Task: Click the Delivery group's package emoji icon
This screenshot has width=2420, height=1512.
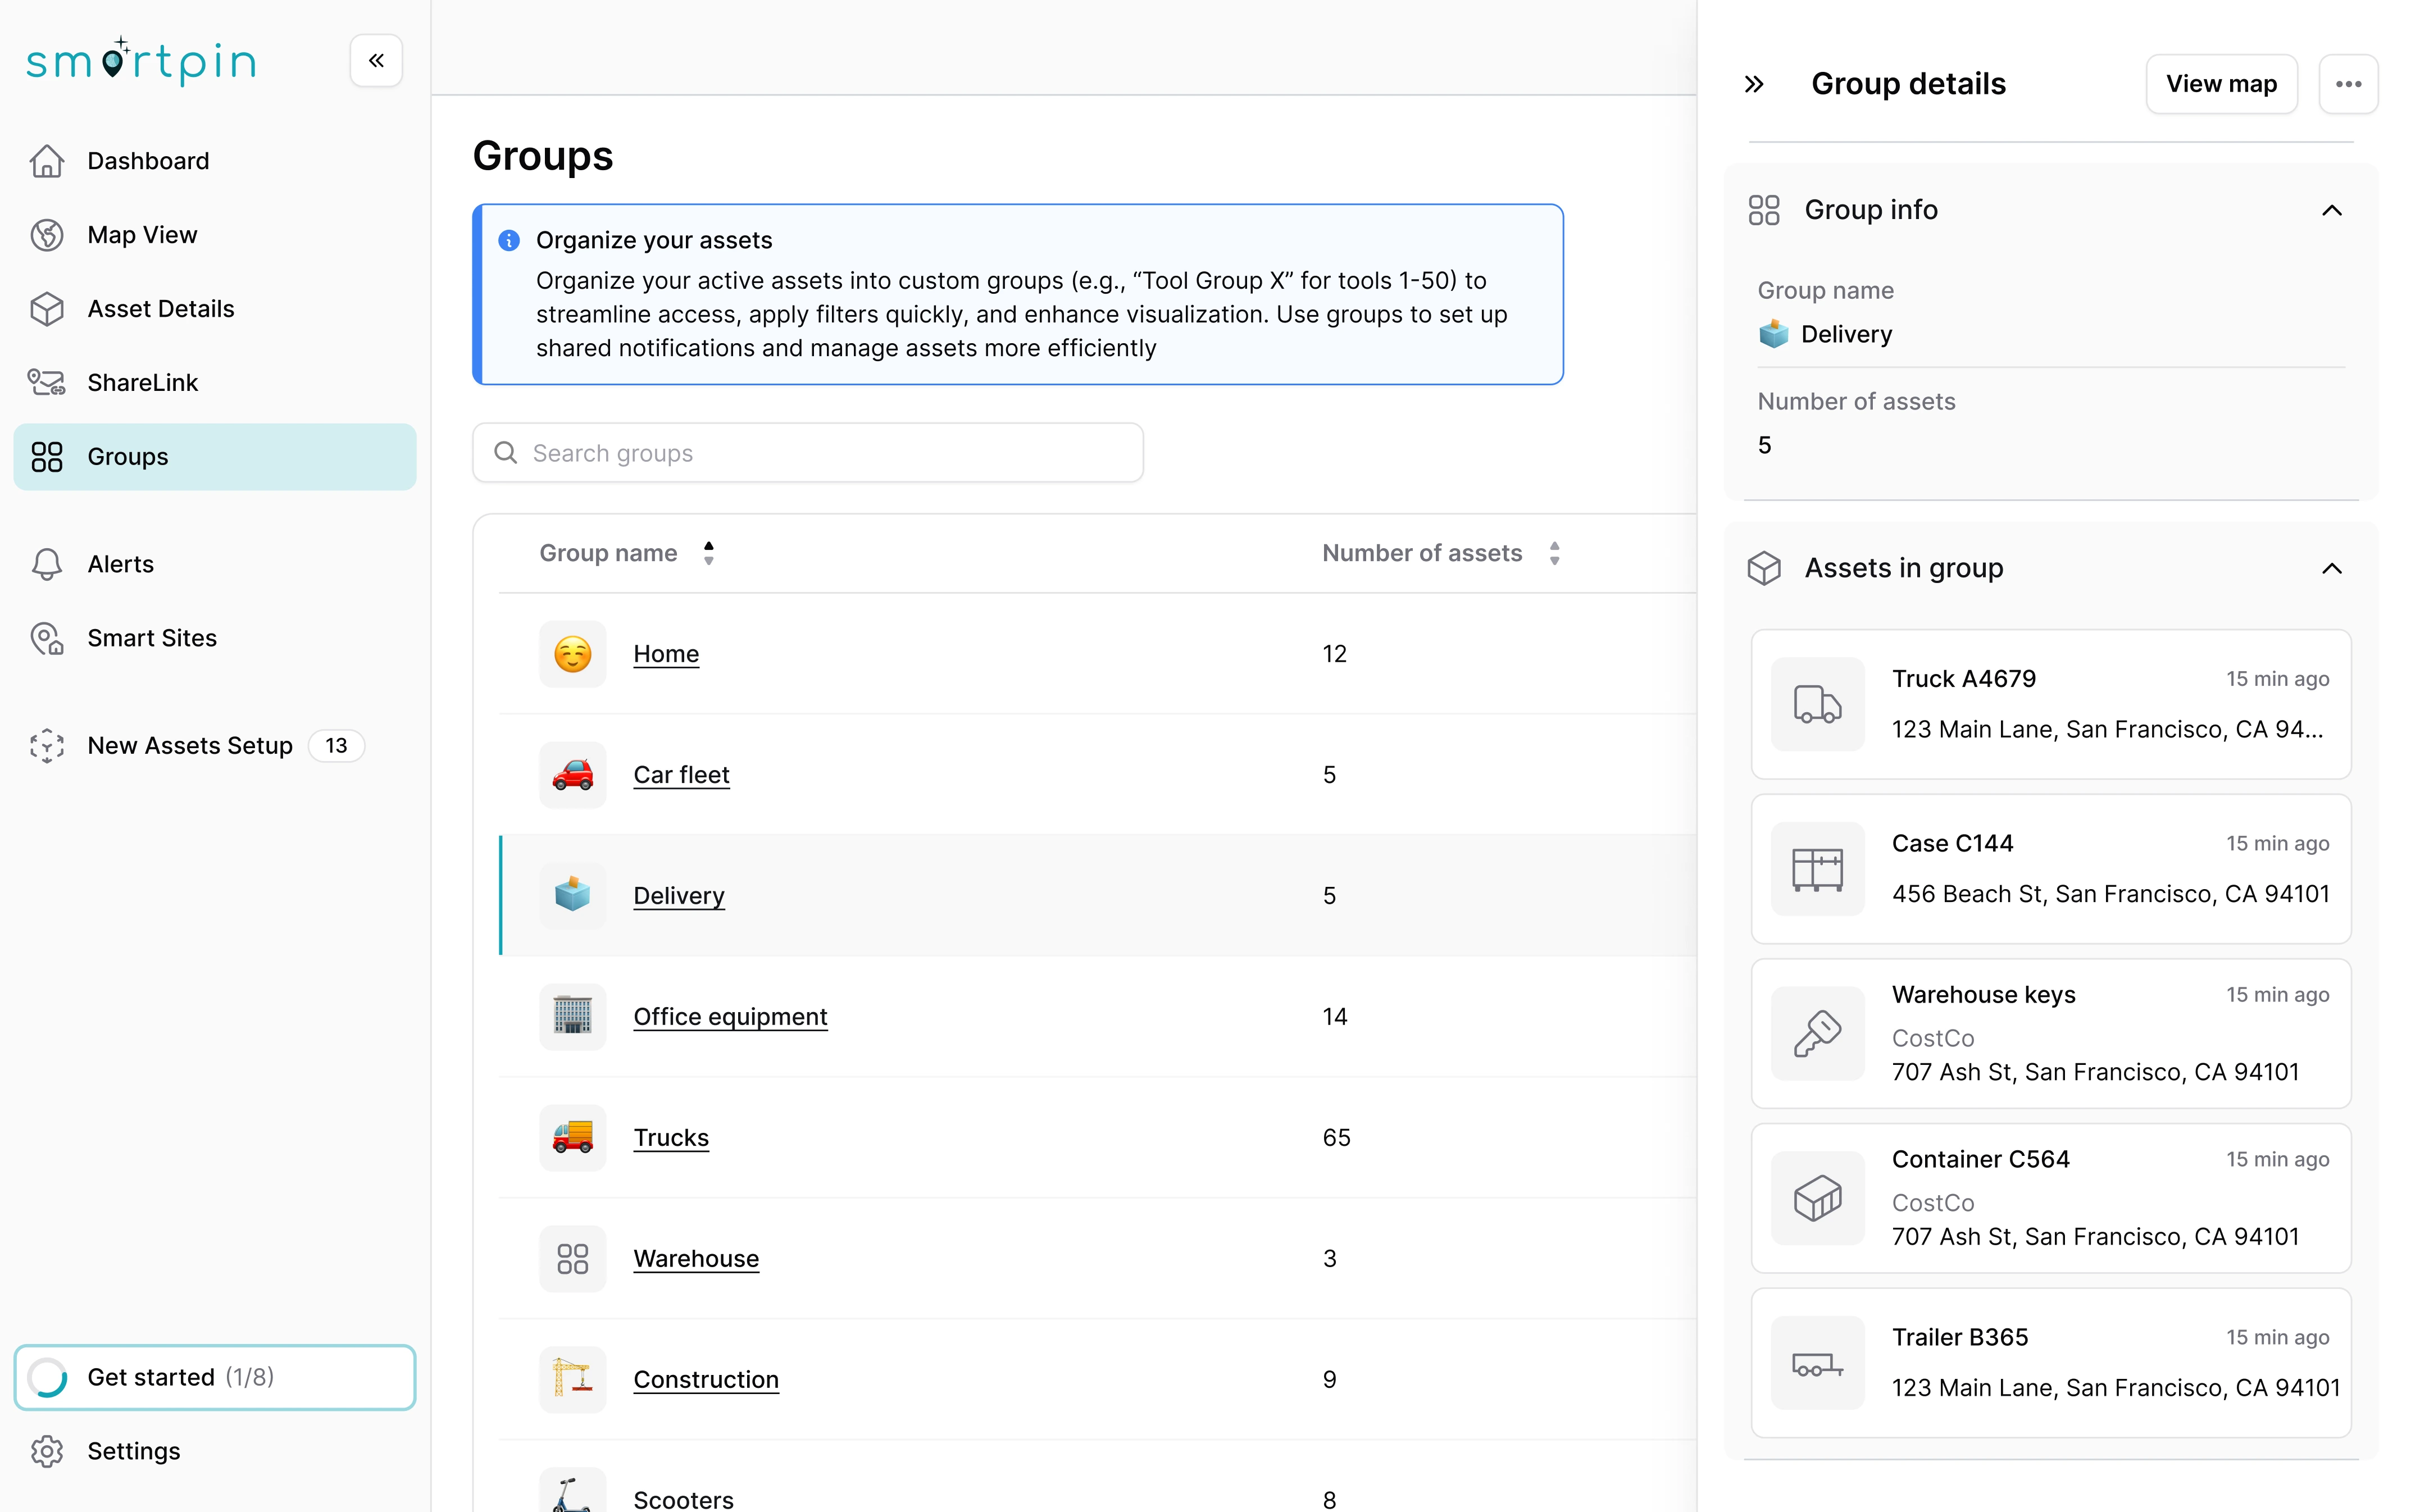Action: click(572, 895)
